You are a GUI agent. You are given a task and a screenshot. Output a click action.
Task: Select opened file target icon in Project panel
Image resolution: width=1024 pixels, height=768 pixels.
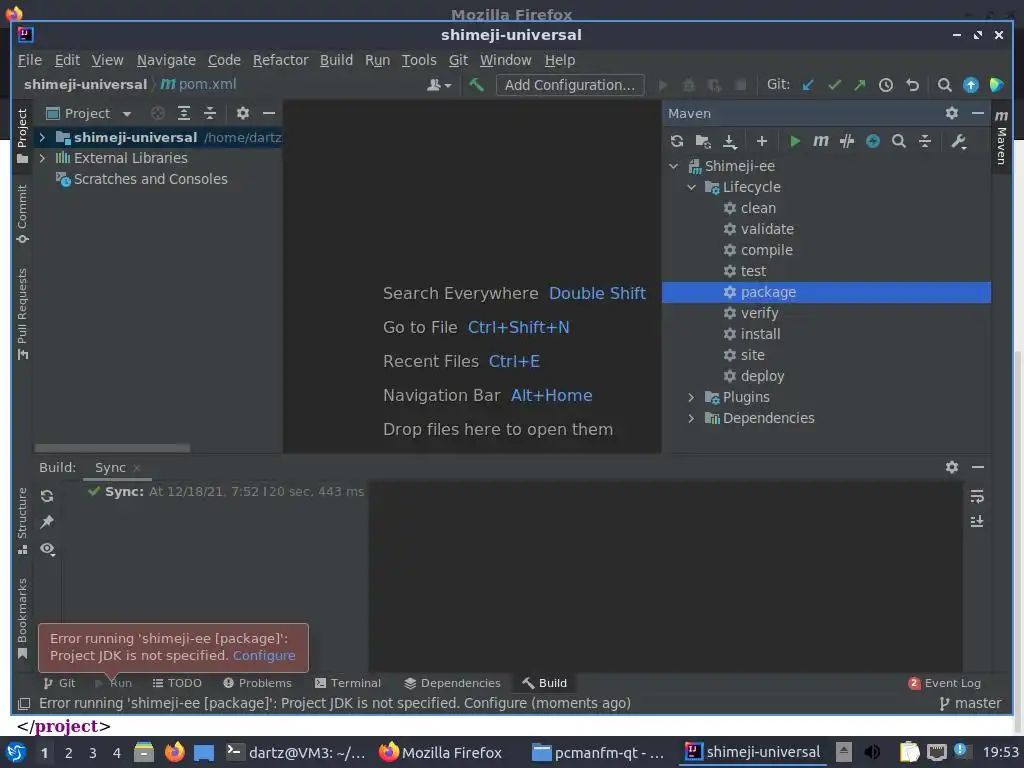[x=157, y=113]
